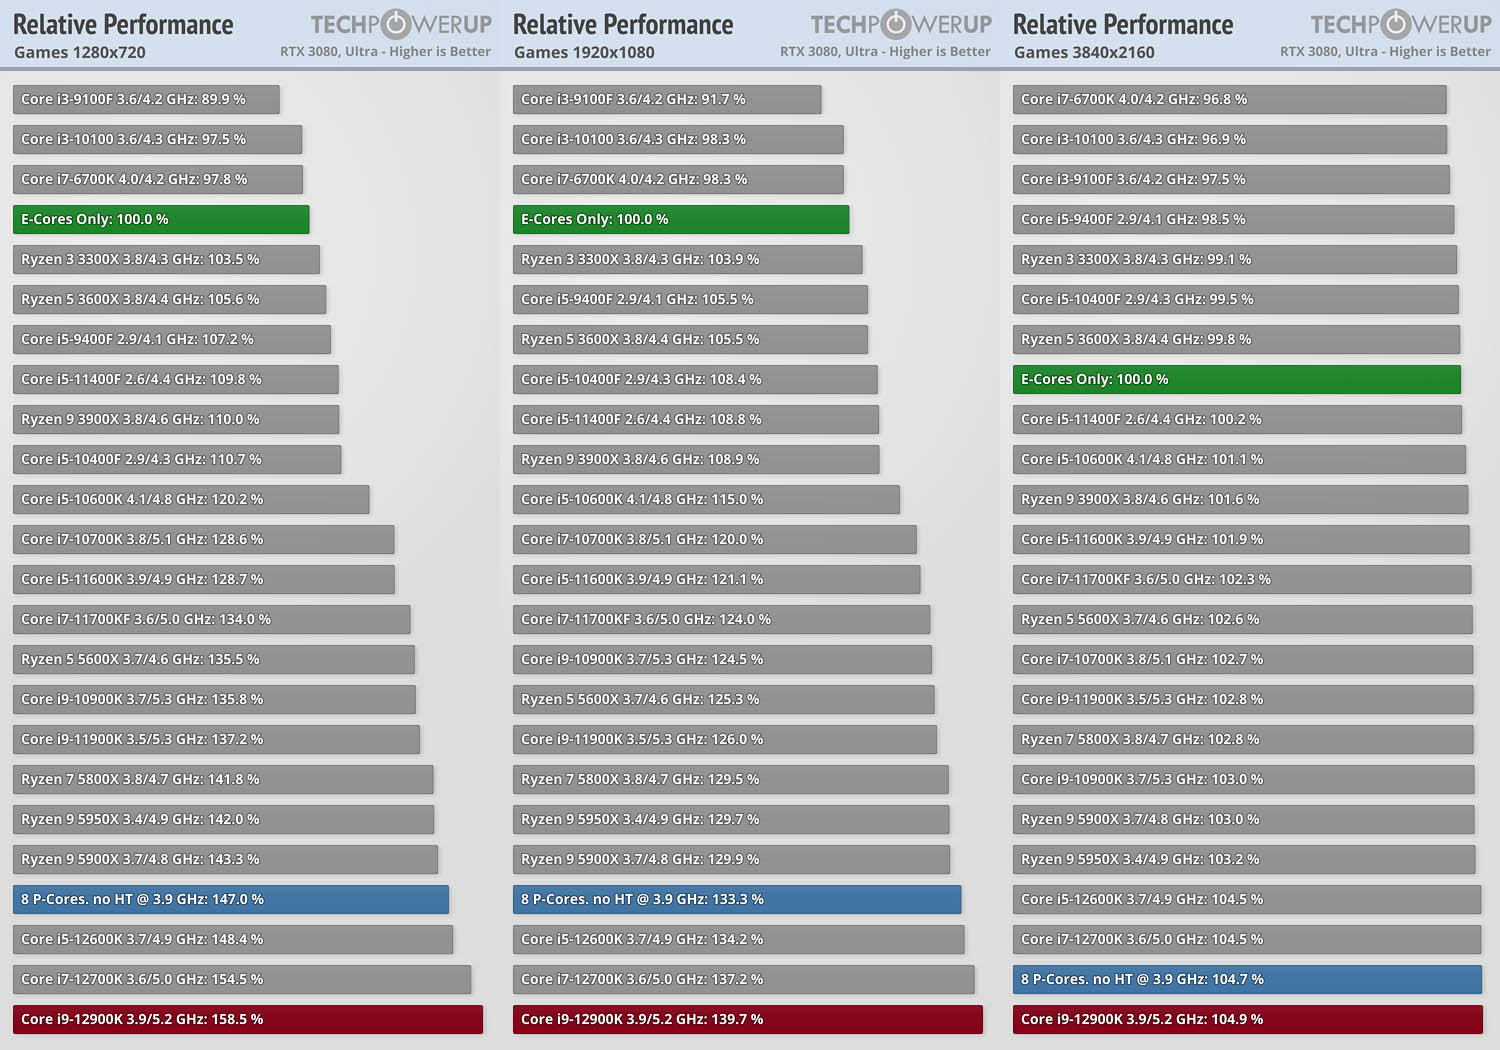The image size is (1500, 1050).
Task: Click Ryzen 9 5950X 103.2 % bar
Action: pos(1244,859)
